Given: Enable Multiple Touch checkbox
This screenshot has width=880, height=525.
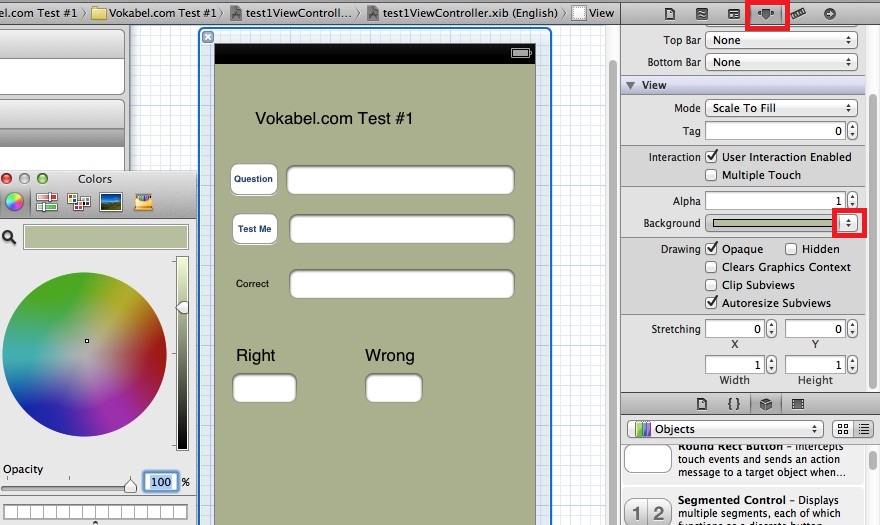Looking at the screenshot, I should (711, 175).
